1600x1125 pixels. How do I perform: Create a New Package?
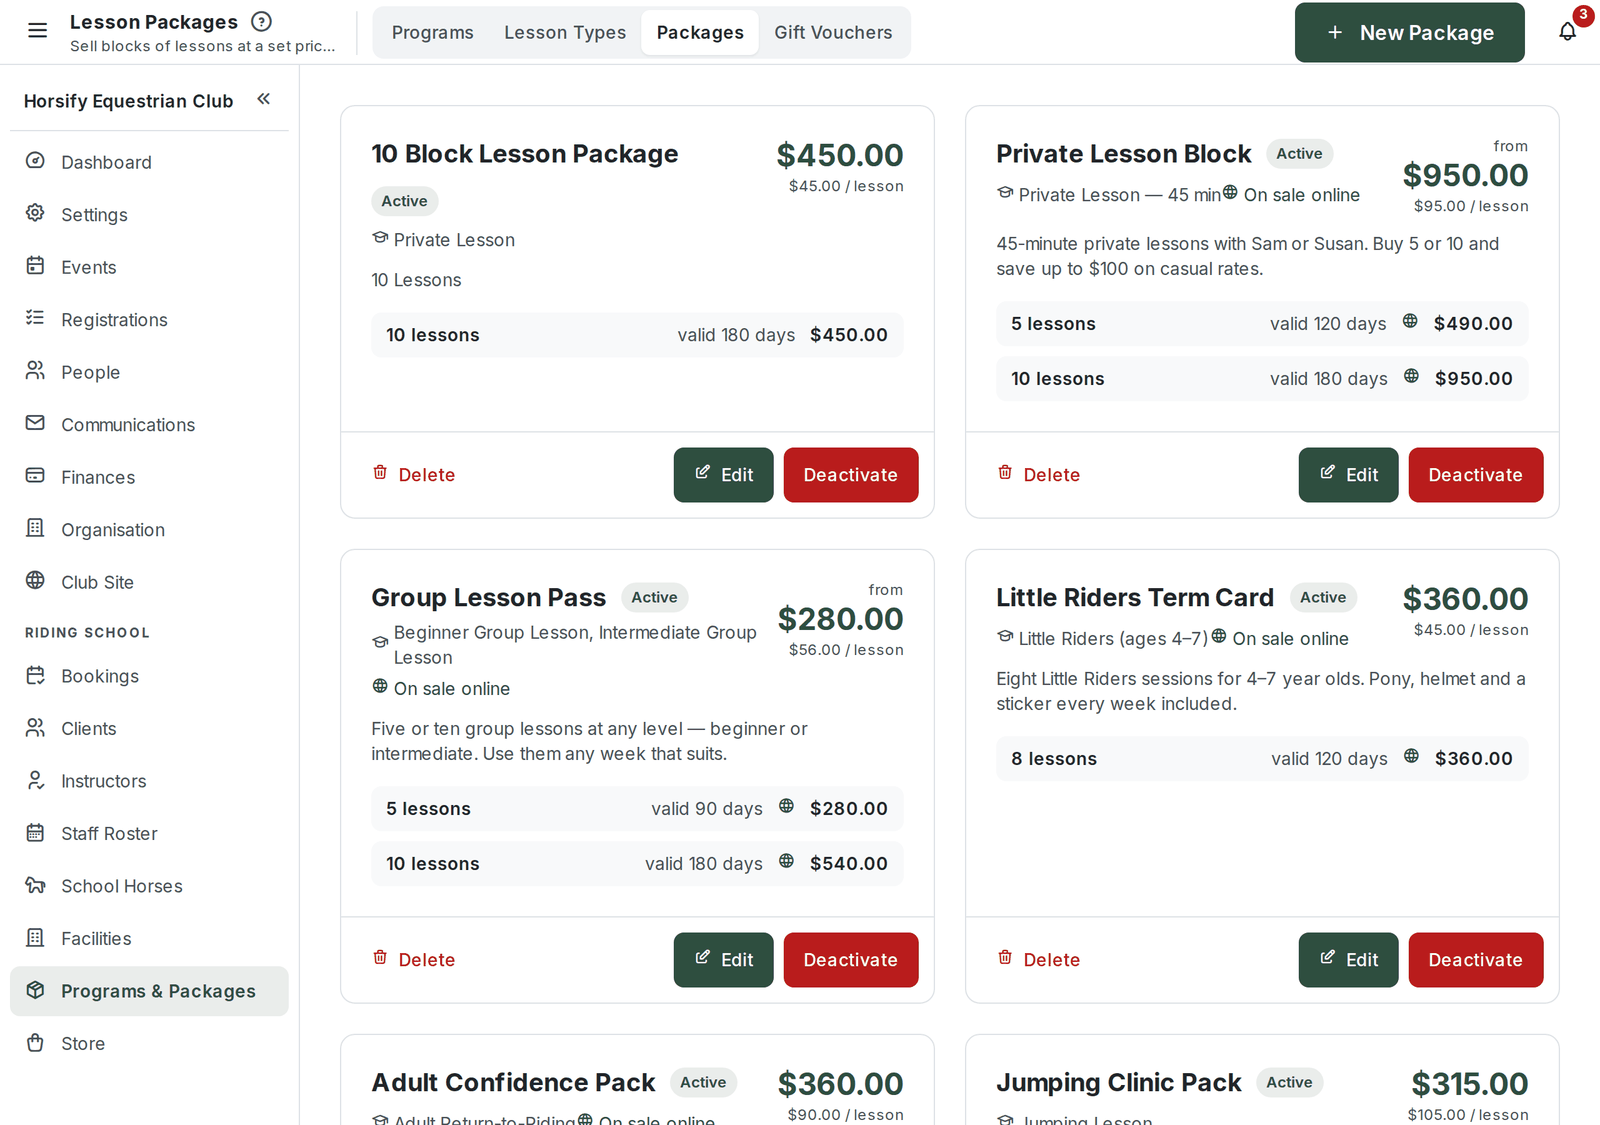coord(1409,32)
